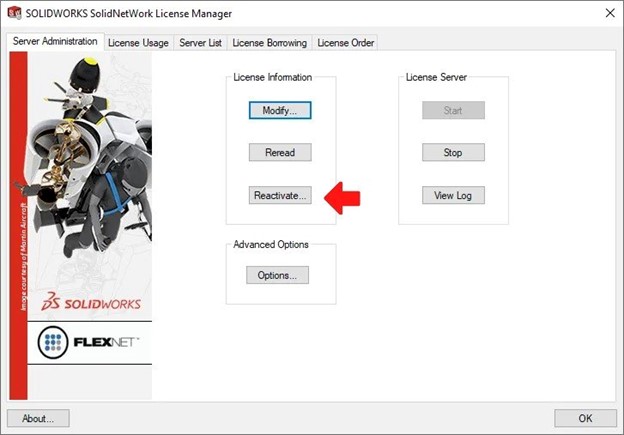This screenshot has height=435, width=624.
Task: Switch to the License Usage tab
Action: pyautogui.click(x=138, y=43)
